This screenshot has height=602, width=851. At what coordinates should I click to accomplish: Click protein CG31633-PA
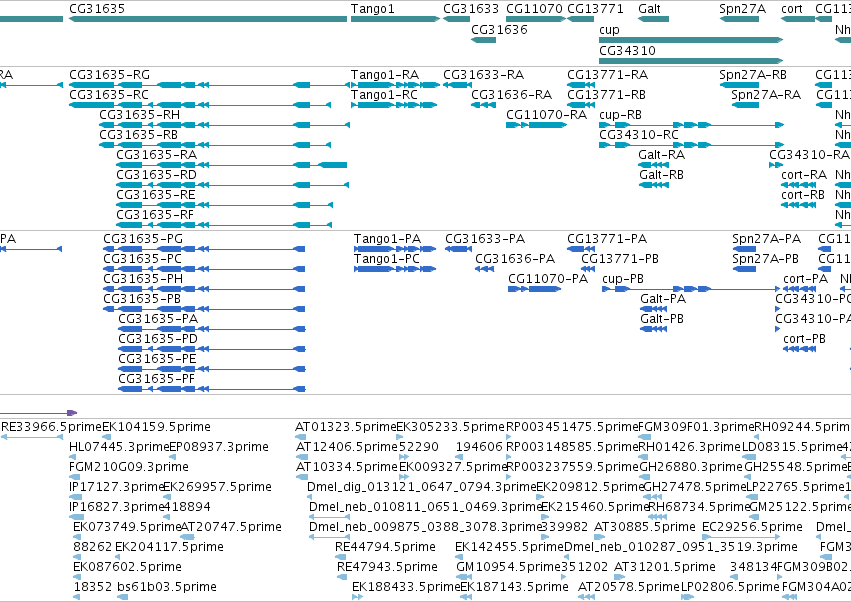[485, 239]
